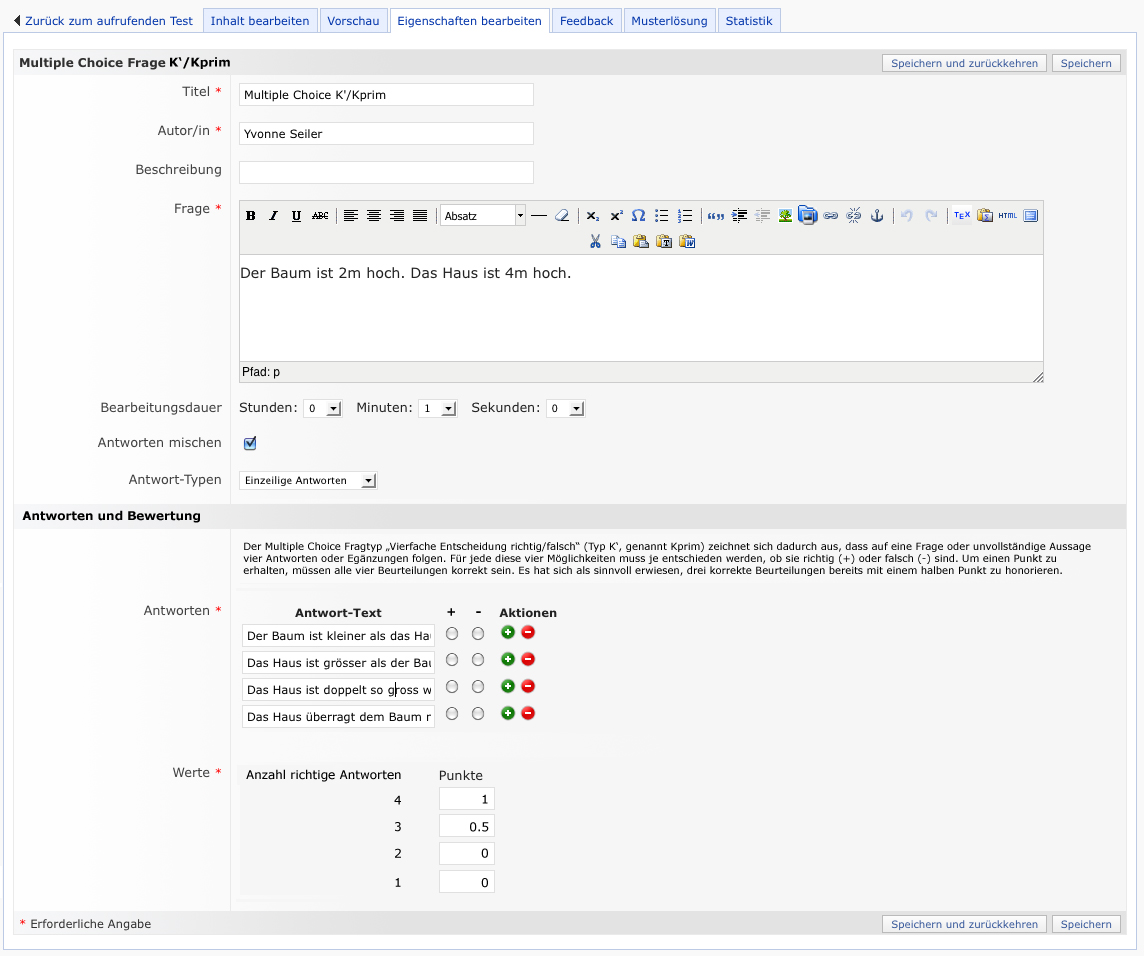Mark the second answer as false (-)

[478, 660]
